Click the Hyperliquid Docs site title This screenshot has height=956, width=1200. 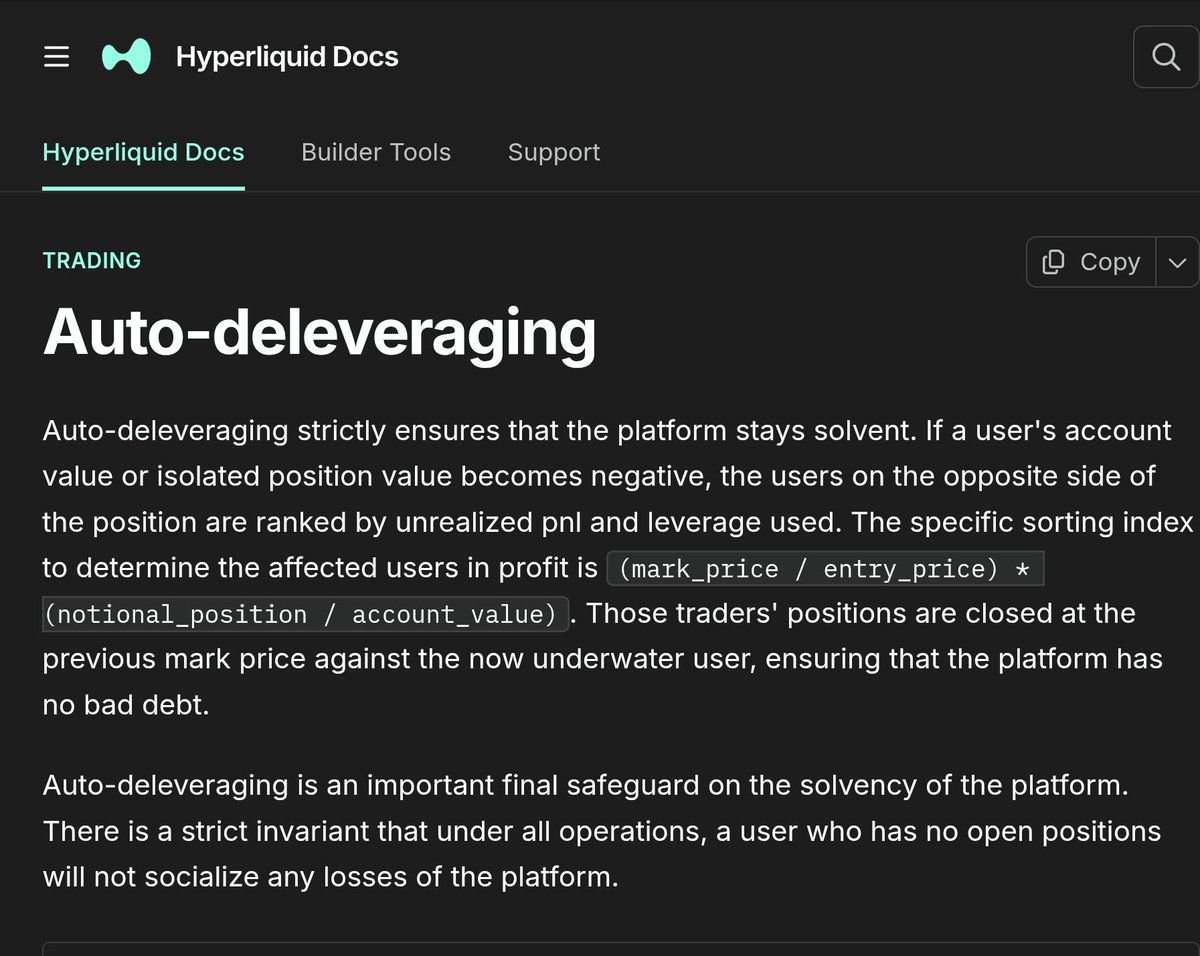pos(287,57)
